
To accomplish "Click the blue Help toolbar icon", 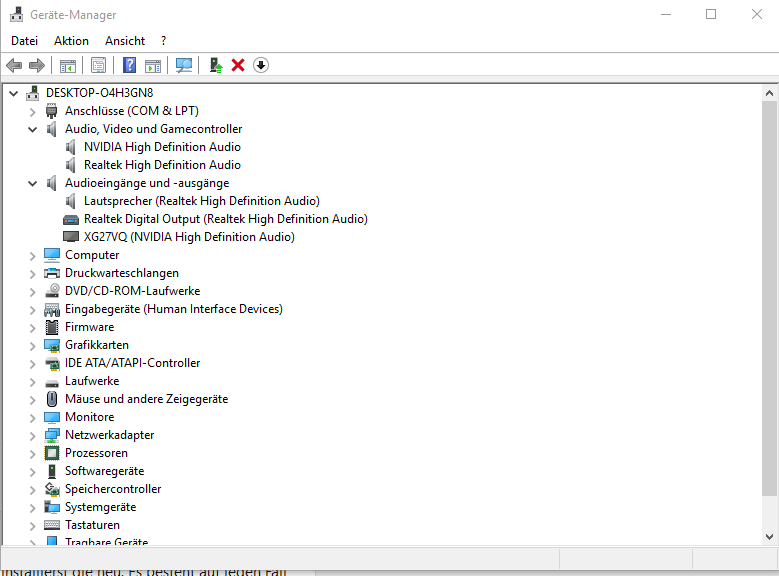I will tap(129, 65).
